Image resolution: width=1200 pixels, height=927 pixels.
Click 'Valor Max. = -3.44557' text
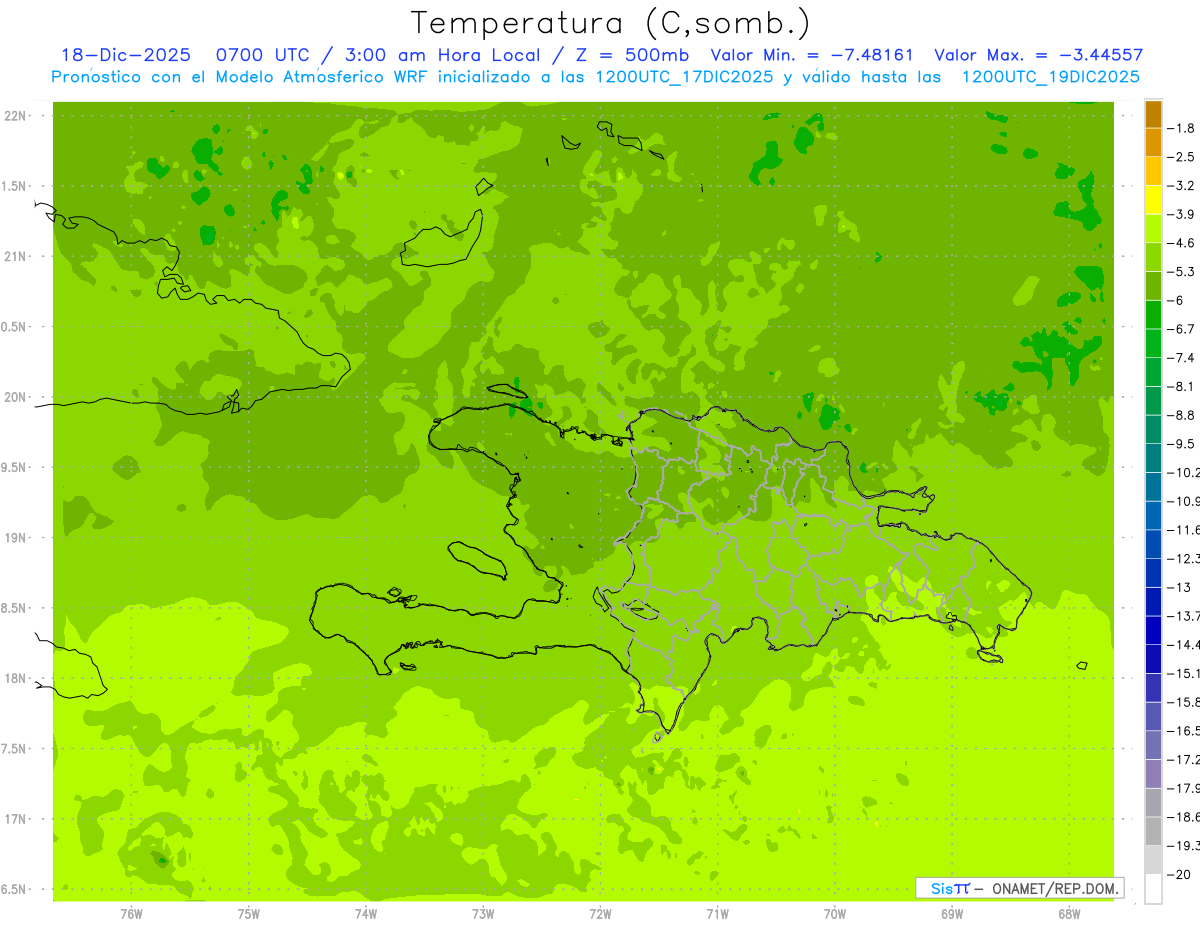point(1038,55)
